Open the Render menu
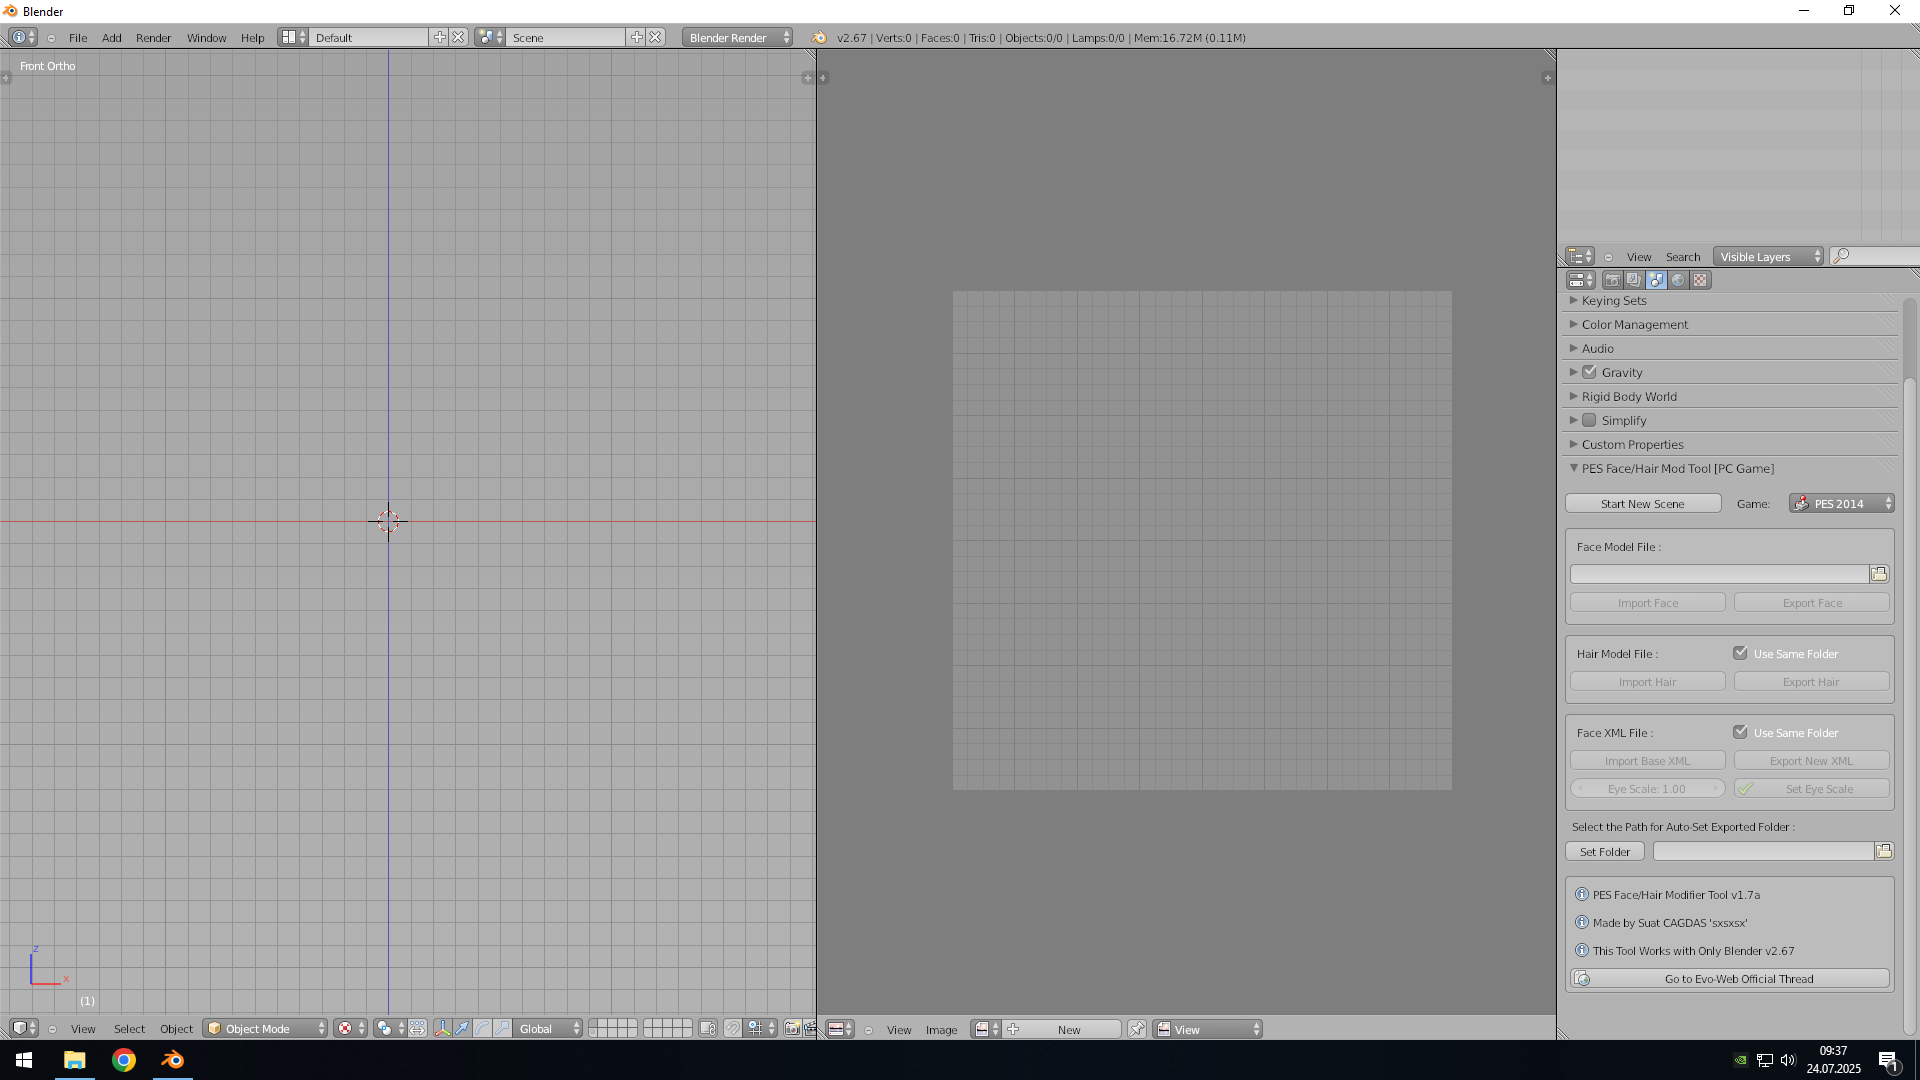Viewport: 1920px width, 1080px height. (153, 38)
